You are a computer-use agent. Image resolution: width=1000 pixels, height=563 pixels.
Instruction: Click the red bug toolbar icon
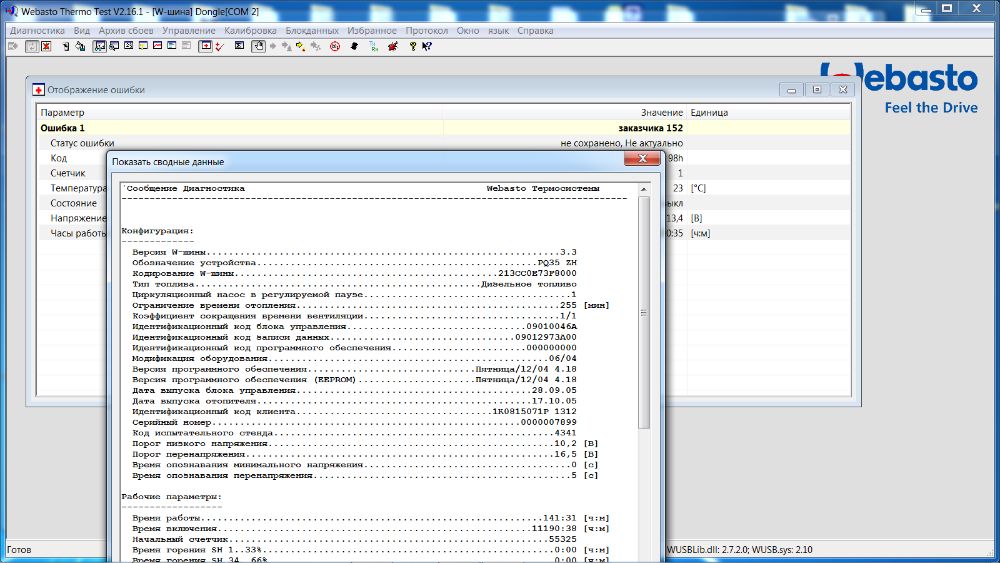coord(393,46)
